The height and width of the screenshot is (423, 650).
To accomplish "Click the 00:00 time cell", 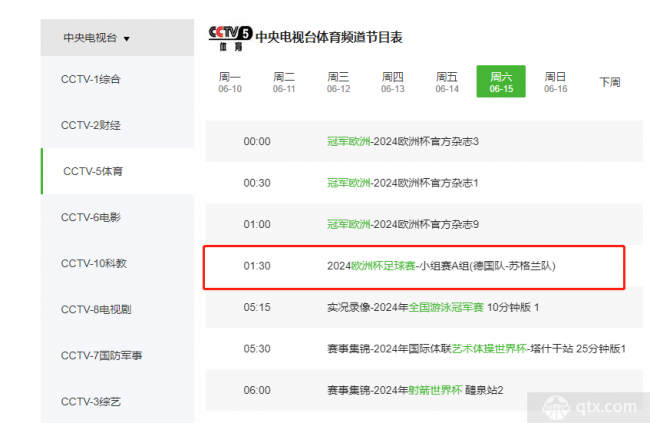I will pos(257,141).
